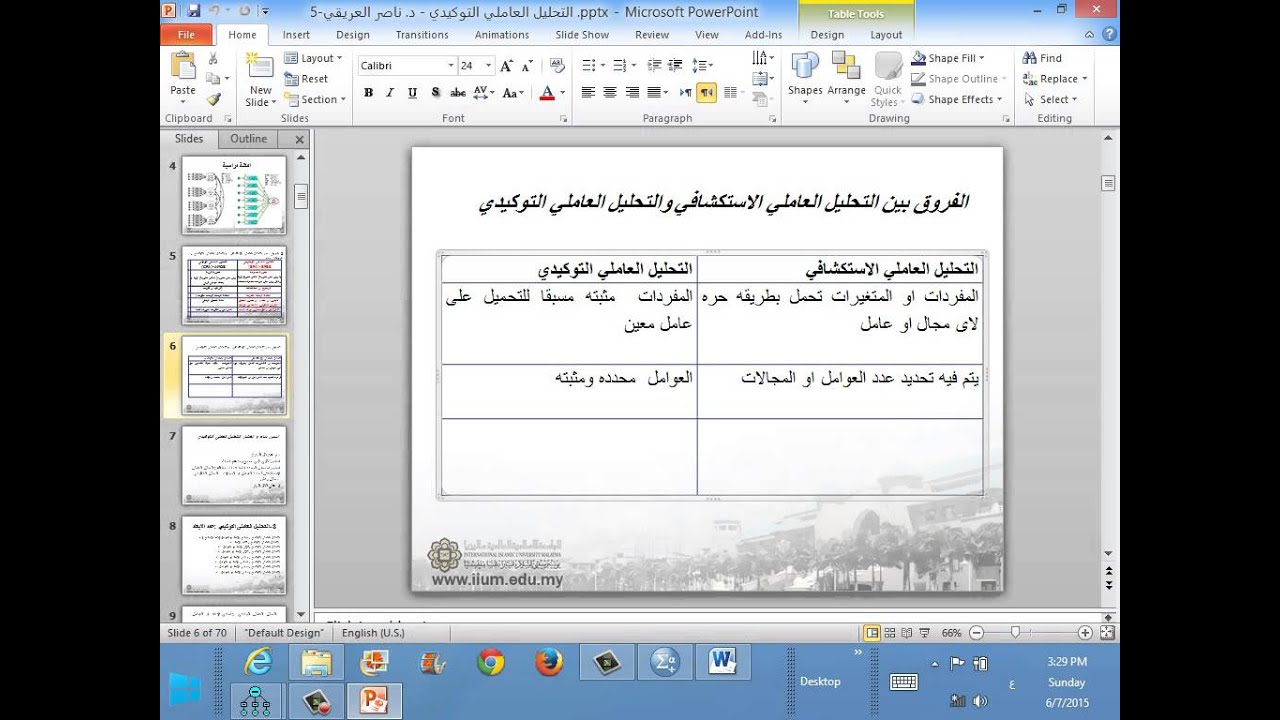Viewport: 1280px width, 720px height.
Task: Reset the slide layout
Action: click(306, 79)
